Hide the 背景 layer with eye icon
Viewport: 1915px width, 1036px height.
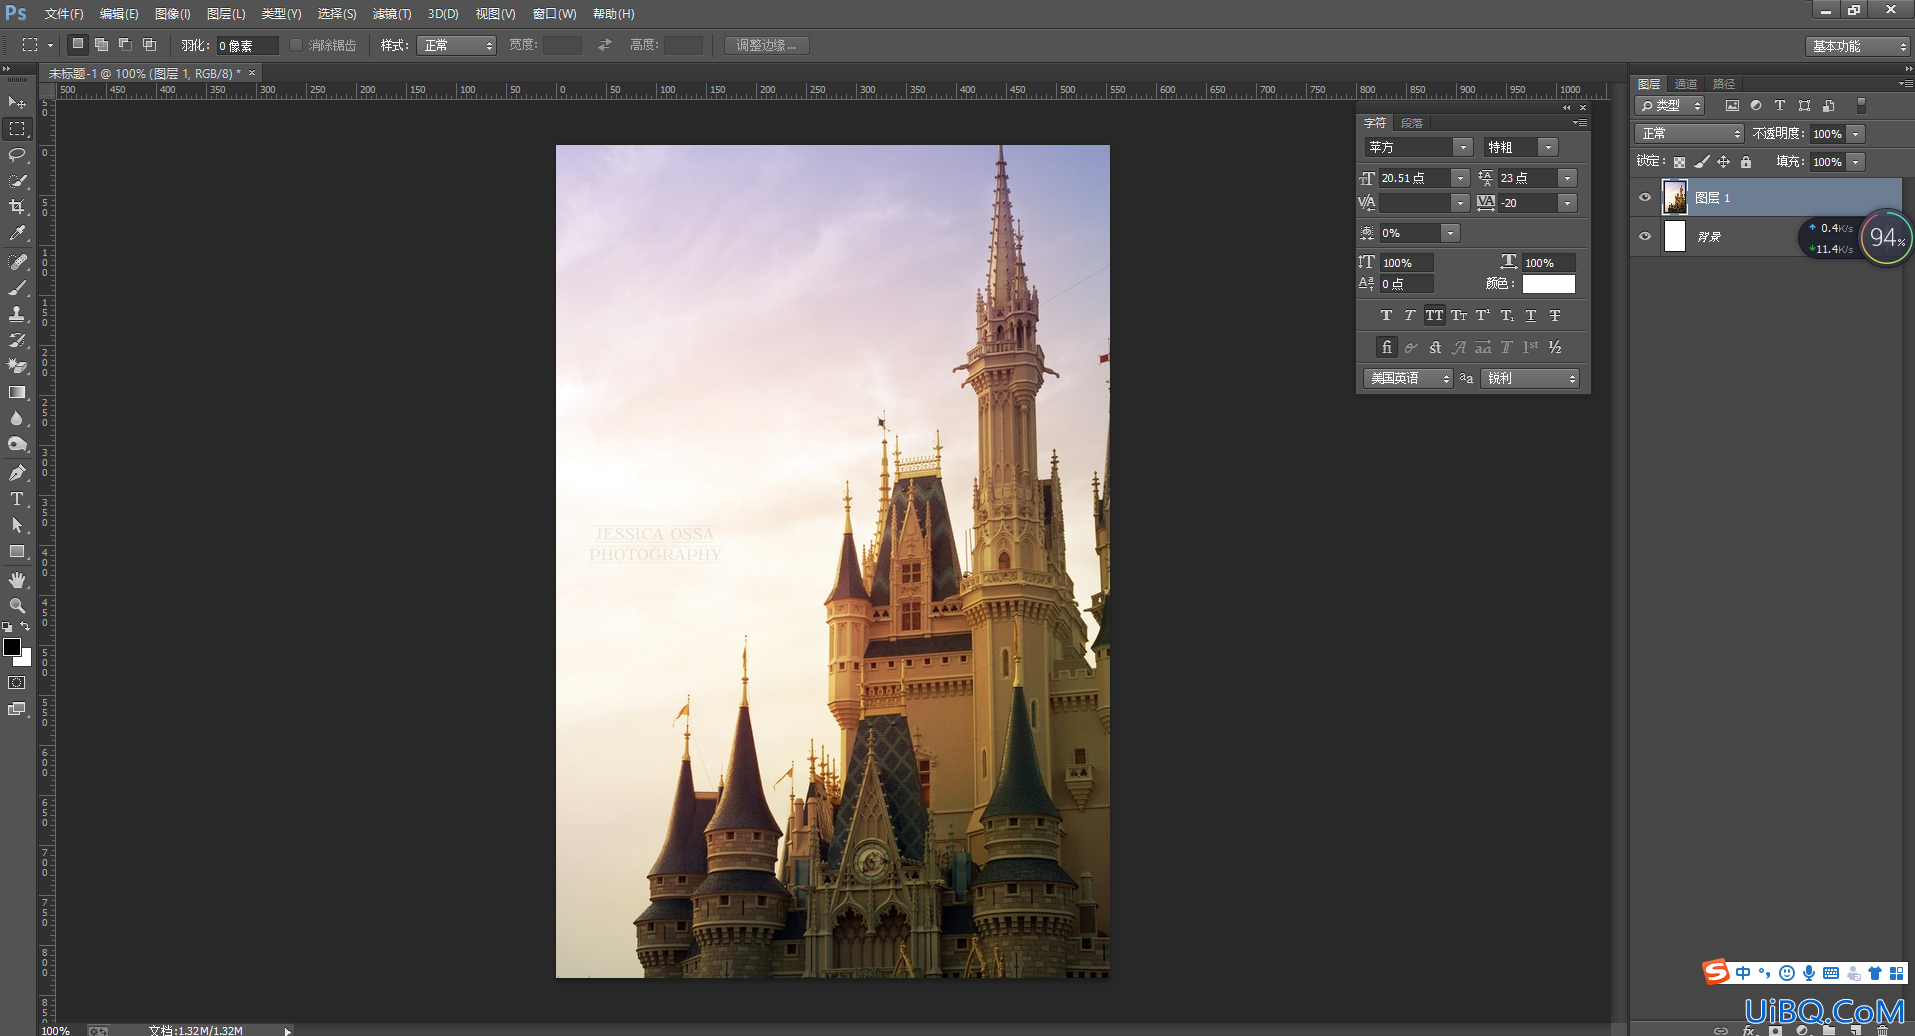coord(1645,236)
